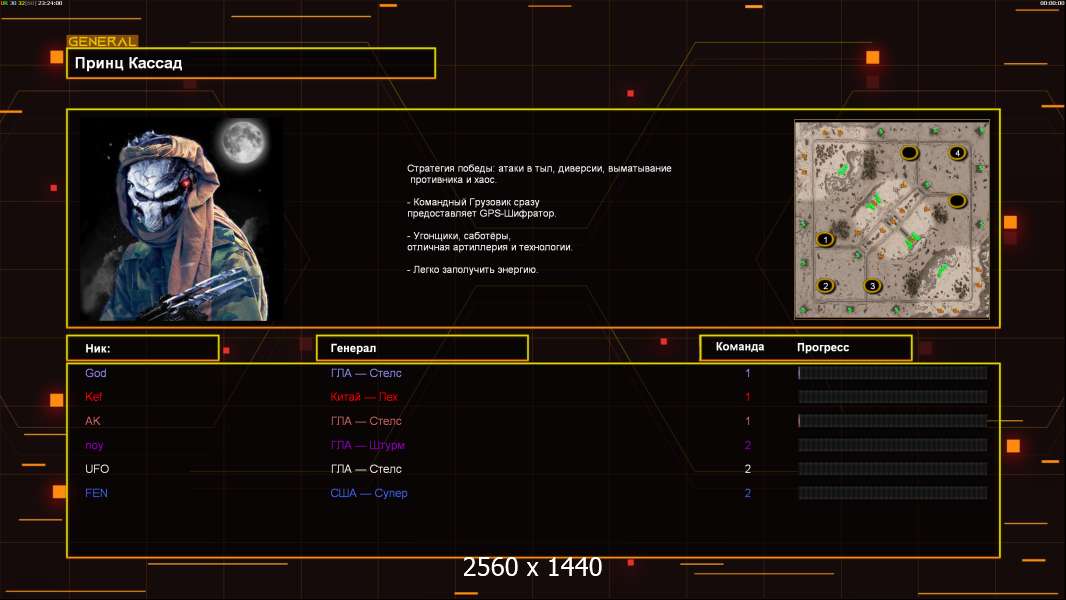
Task: Click the Принц Кассад name field
Action: 250,63
